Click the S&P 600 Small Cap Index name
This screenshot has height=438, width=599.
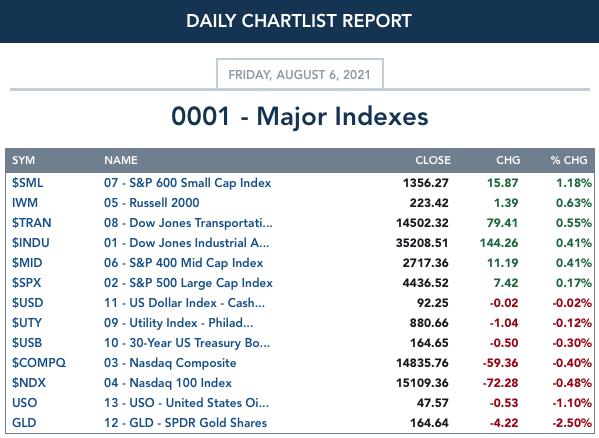188,183
